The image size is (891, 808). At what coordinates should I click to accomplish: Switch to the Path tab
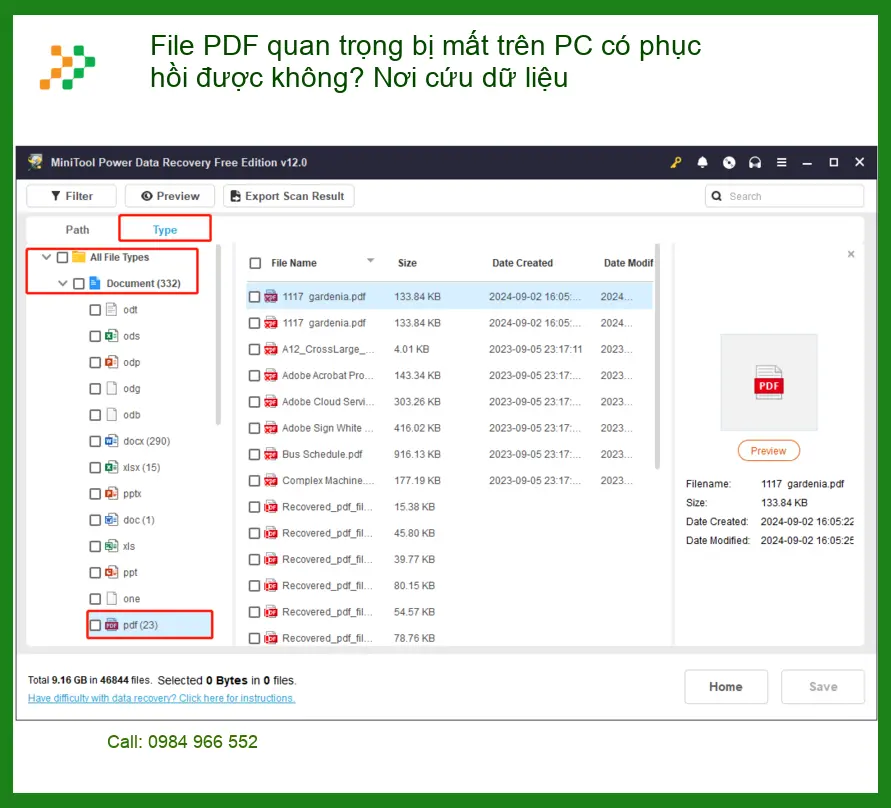77,230
